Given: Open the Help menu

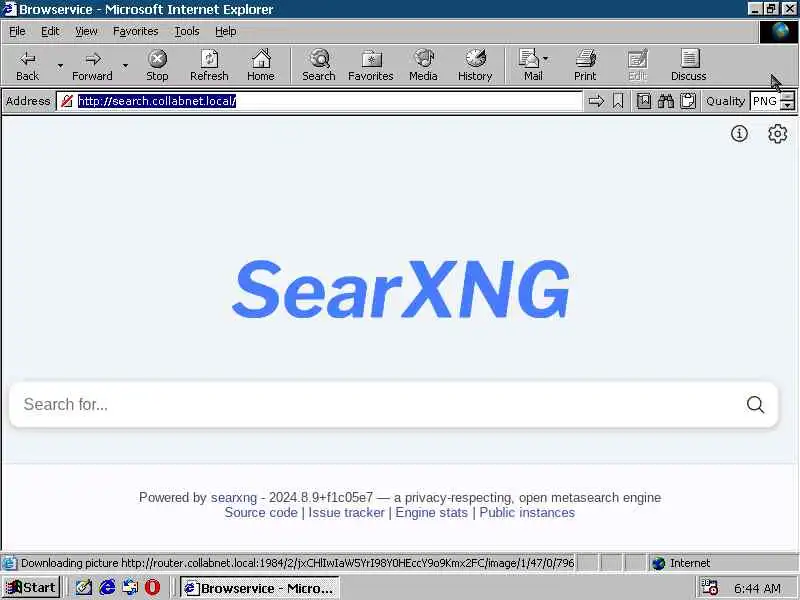Looking at the screenshot, I should 226,32.
